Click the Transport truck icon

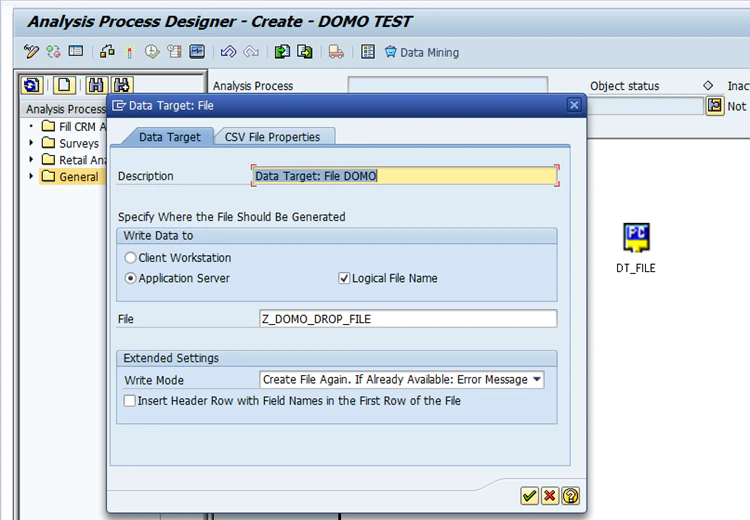336,52
